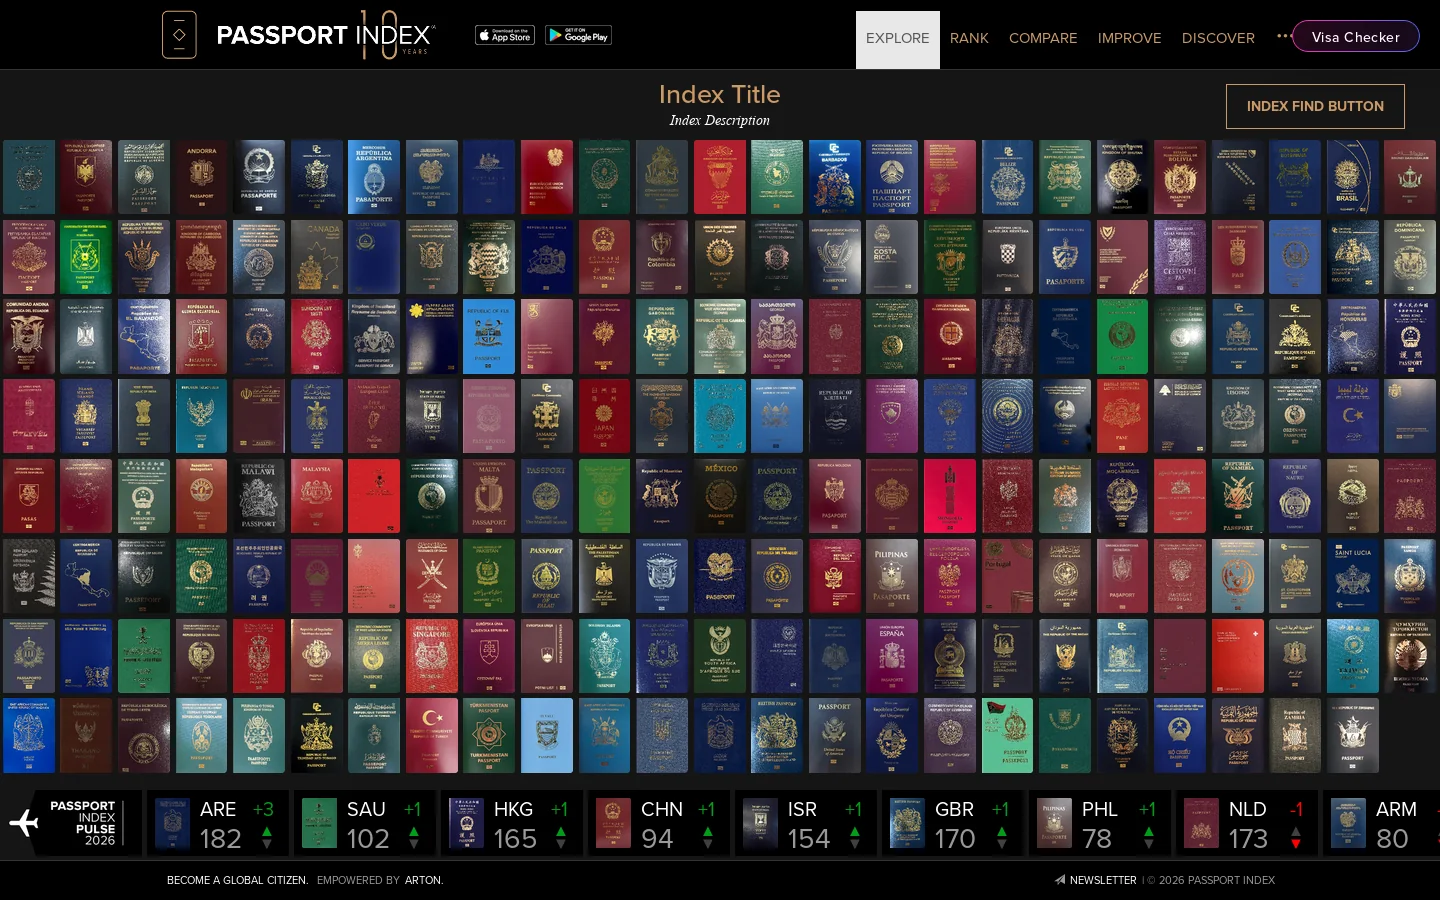1440x900 pixels.
Task: Select the Malta passport cover
Action: click(489, 496)
